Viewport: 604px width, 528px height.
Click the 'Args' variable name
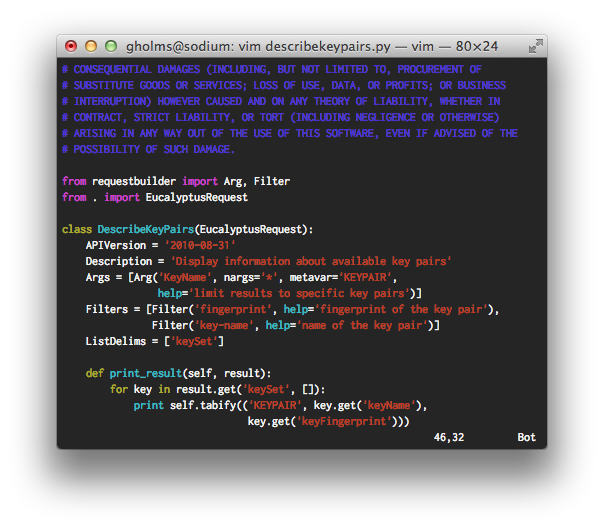[x=98, y=278]
